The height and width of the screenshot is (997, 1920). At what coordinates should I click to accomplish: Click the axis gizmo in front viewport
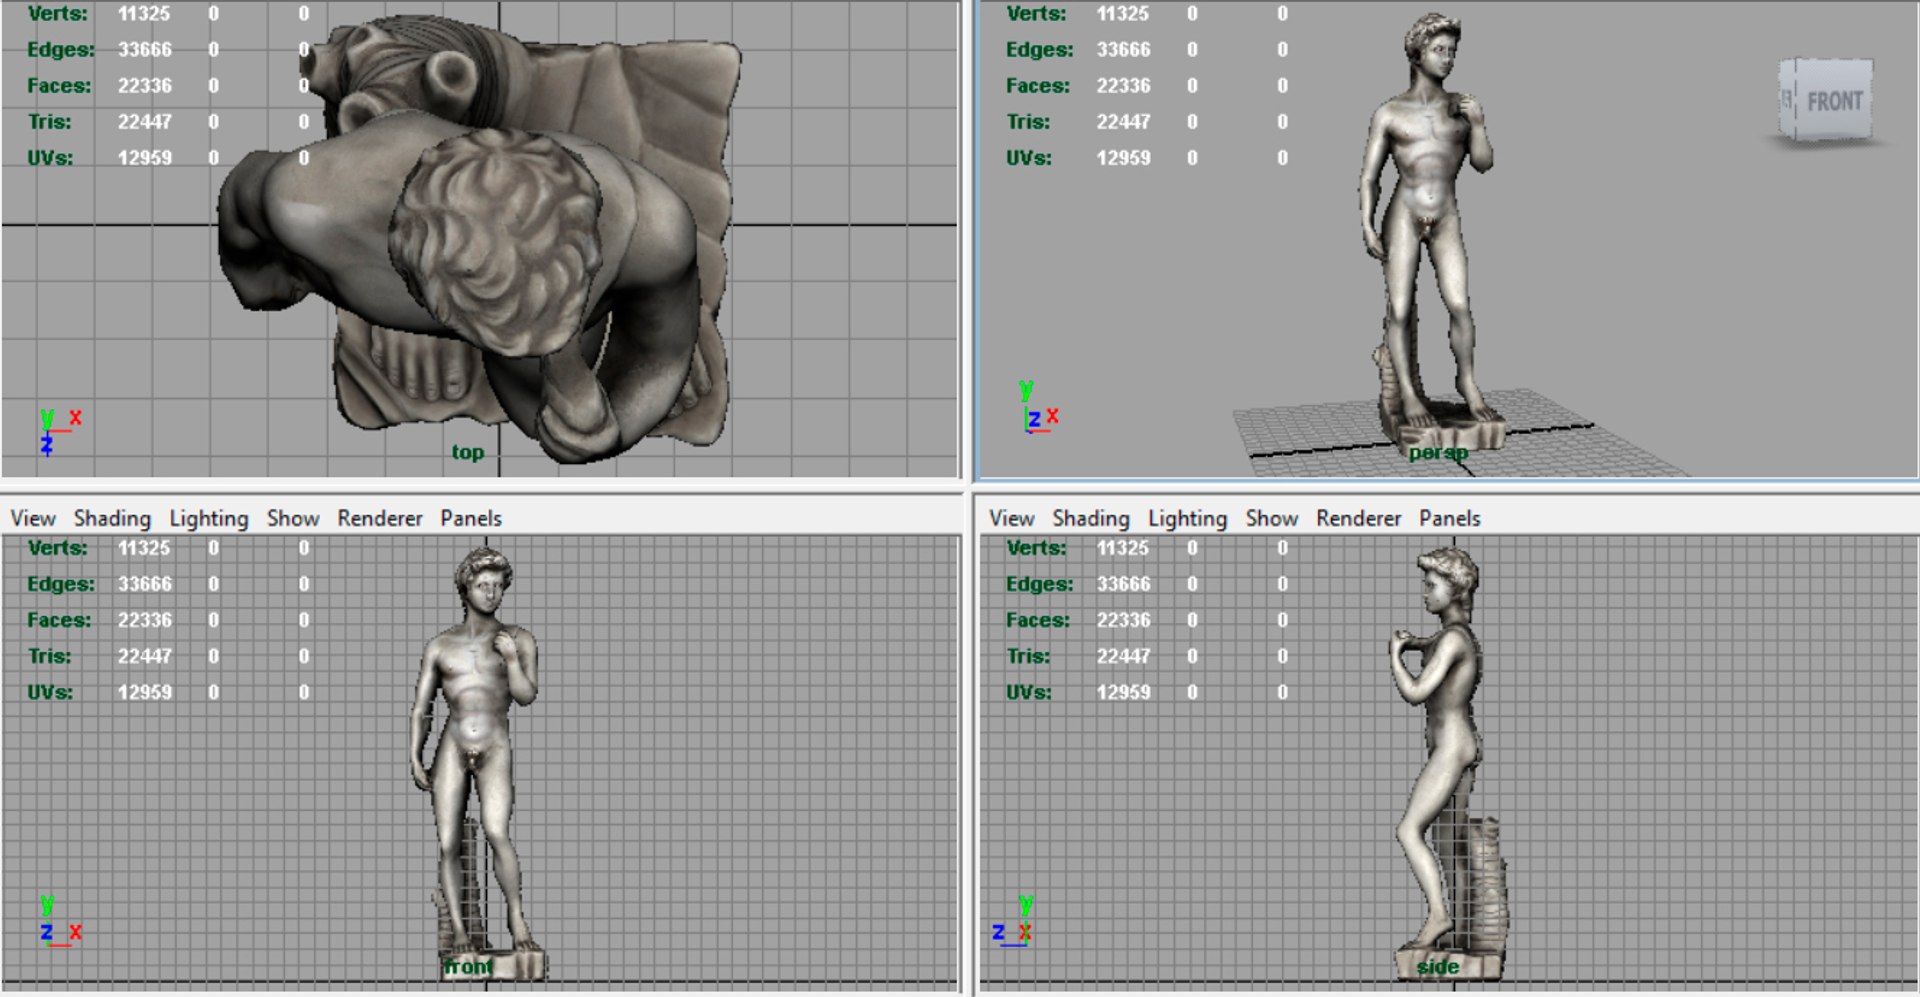59,920
